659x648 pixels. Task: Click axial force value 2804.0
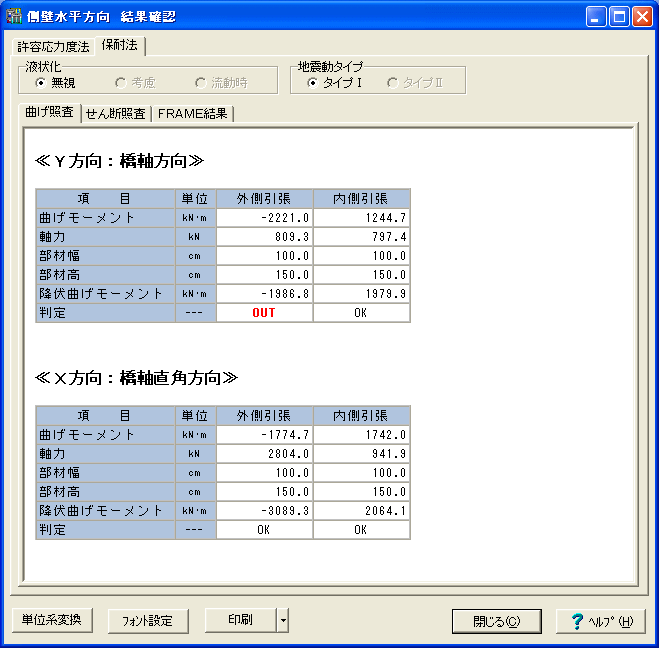point(264,453)
